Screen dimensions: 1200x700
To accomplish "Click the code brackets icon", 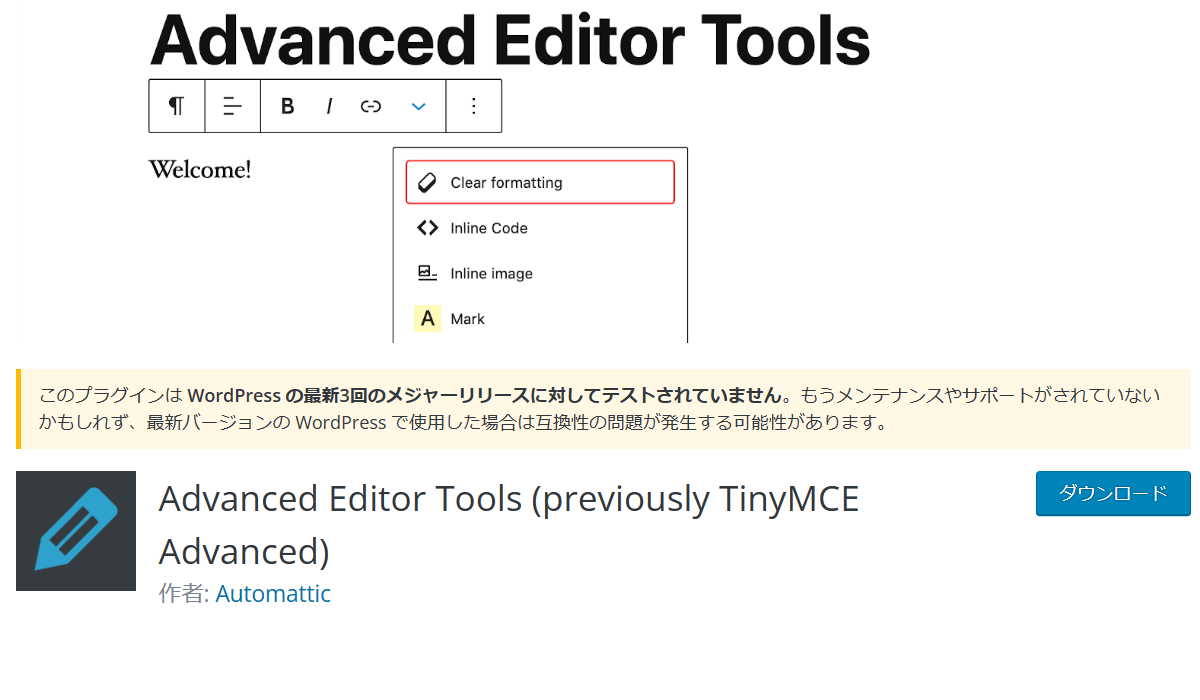I will (x=427, y=228).
